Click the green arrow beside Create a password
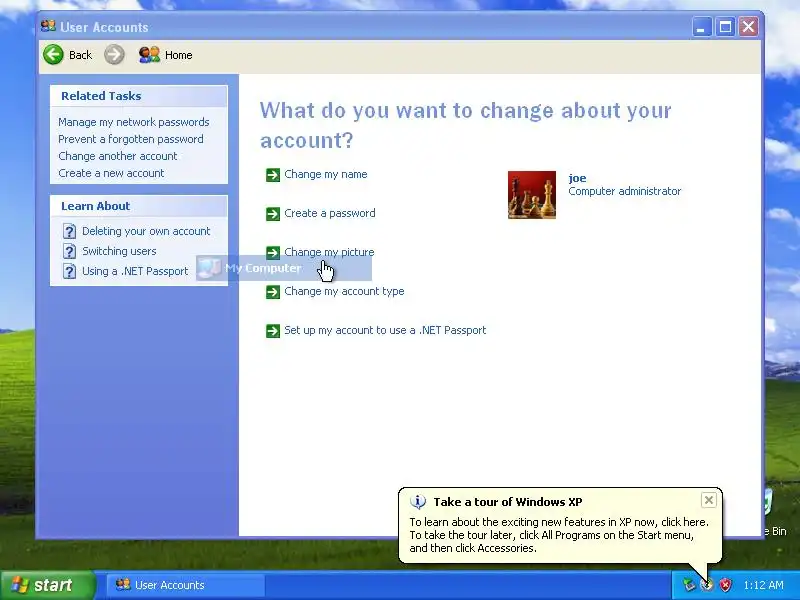The height and width of the screenshot is (600, 800). (273, 214)
